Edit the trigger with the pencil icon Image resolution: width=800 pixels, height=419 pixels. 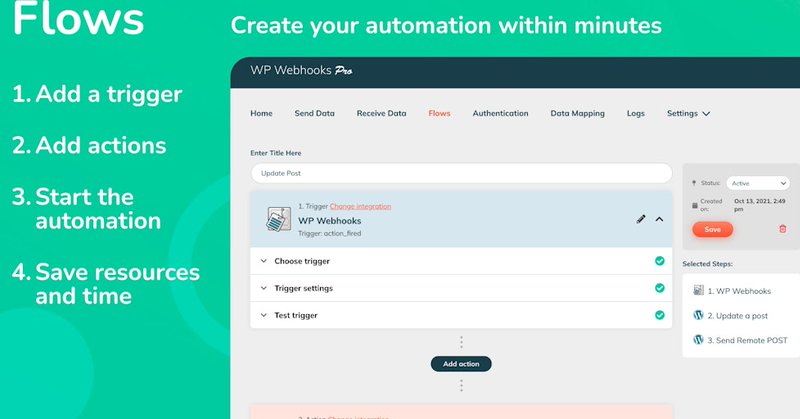point(641,219)
